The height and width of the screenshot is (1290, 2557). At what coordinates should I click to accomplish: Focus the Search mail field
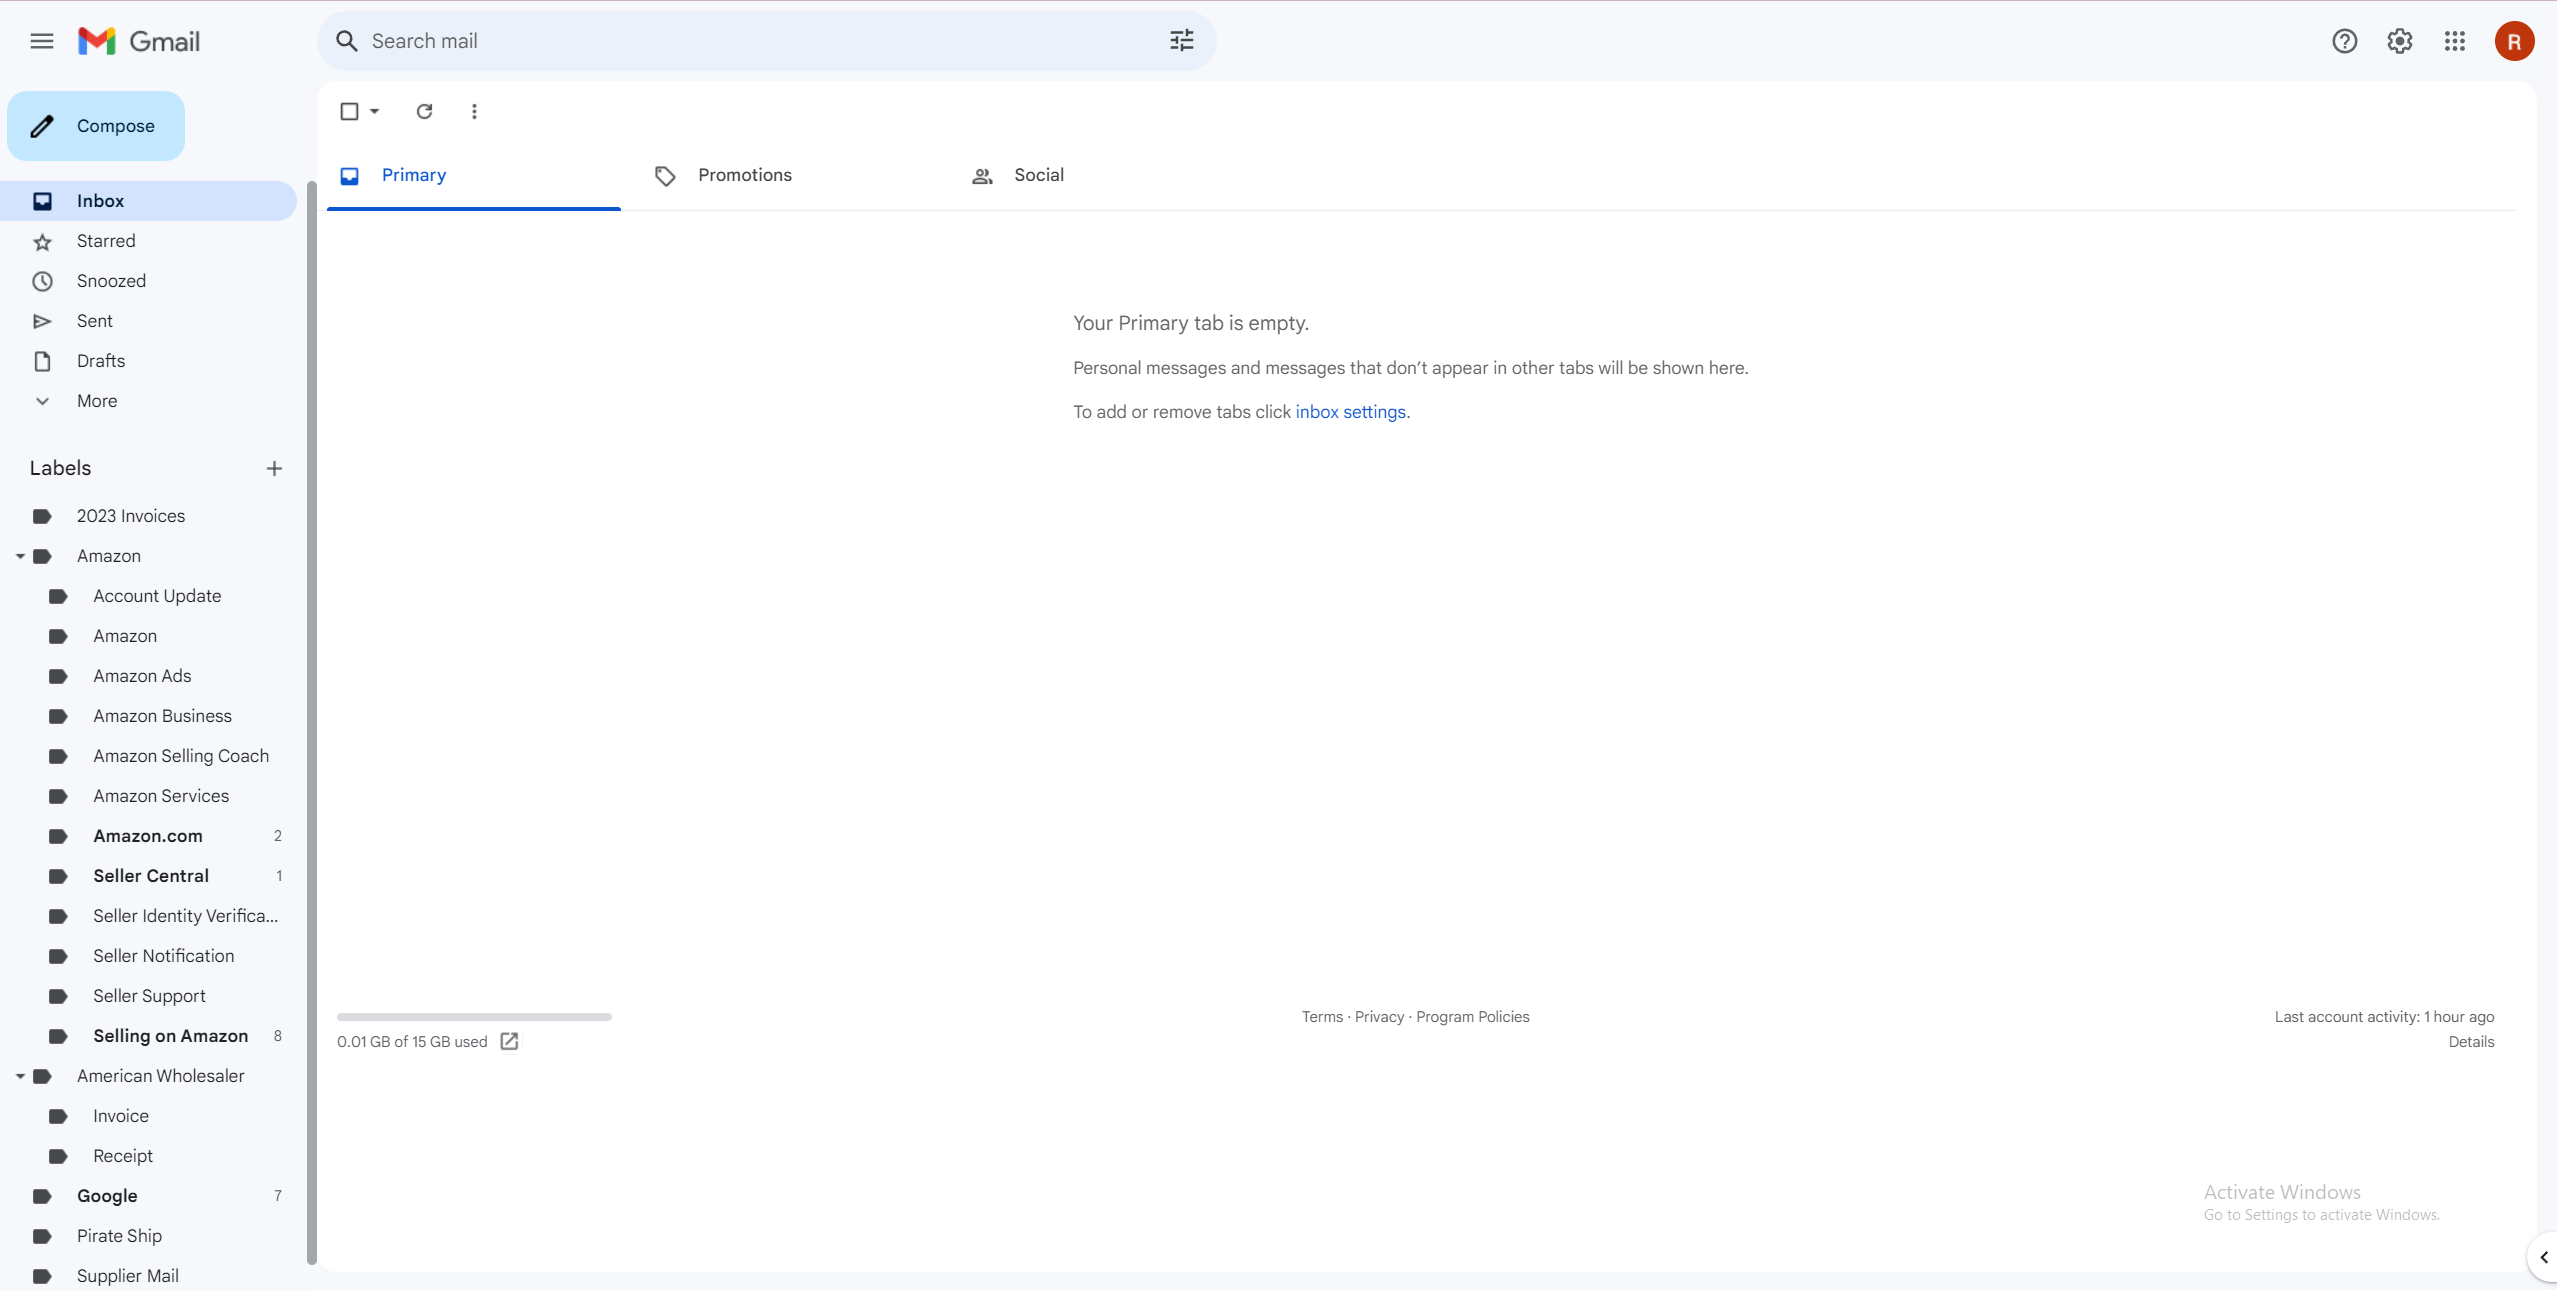pos(765,41)
